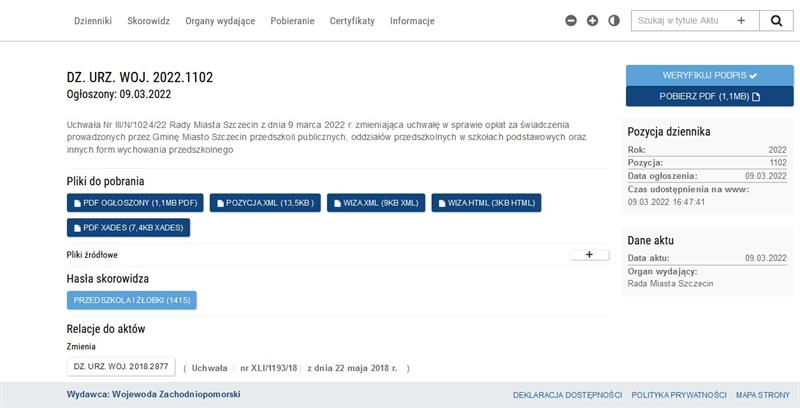Screen dimensions: 800x408
Task: Download PDF ogłoszony file
Action: click(135, 203)
